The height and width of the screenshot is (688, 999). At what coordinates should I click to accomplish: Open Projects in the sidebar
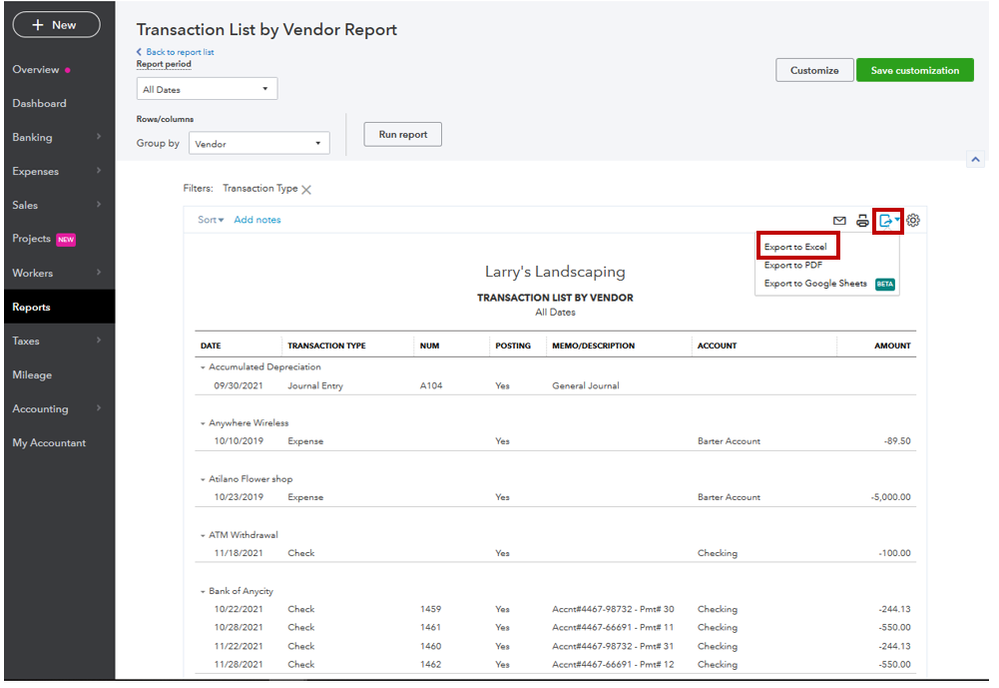pyautogui.click(x=31, y=238)
